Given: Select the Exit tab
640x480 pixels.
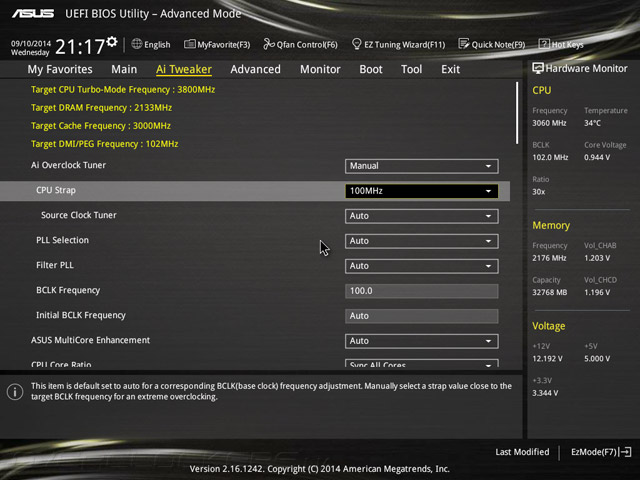Looking at the screenshot, I should tap(451, 69).
